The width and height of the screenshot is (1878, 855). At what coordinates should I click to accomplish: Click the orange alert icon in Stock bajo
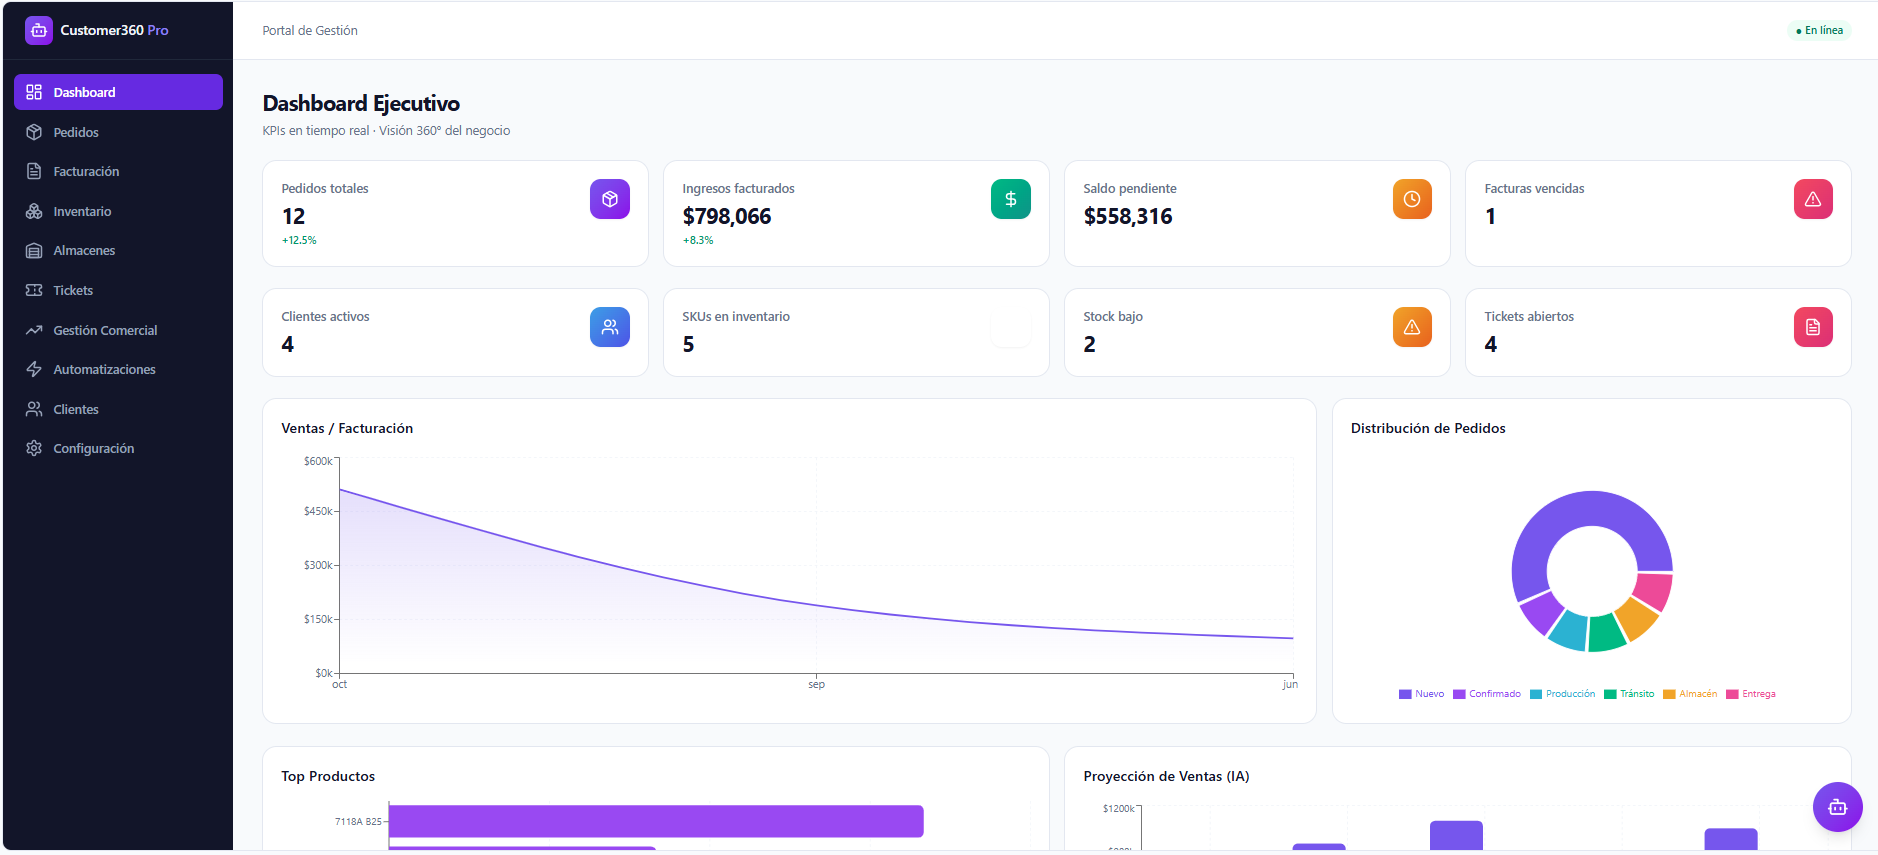coord(1412,327)
